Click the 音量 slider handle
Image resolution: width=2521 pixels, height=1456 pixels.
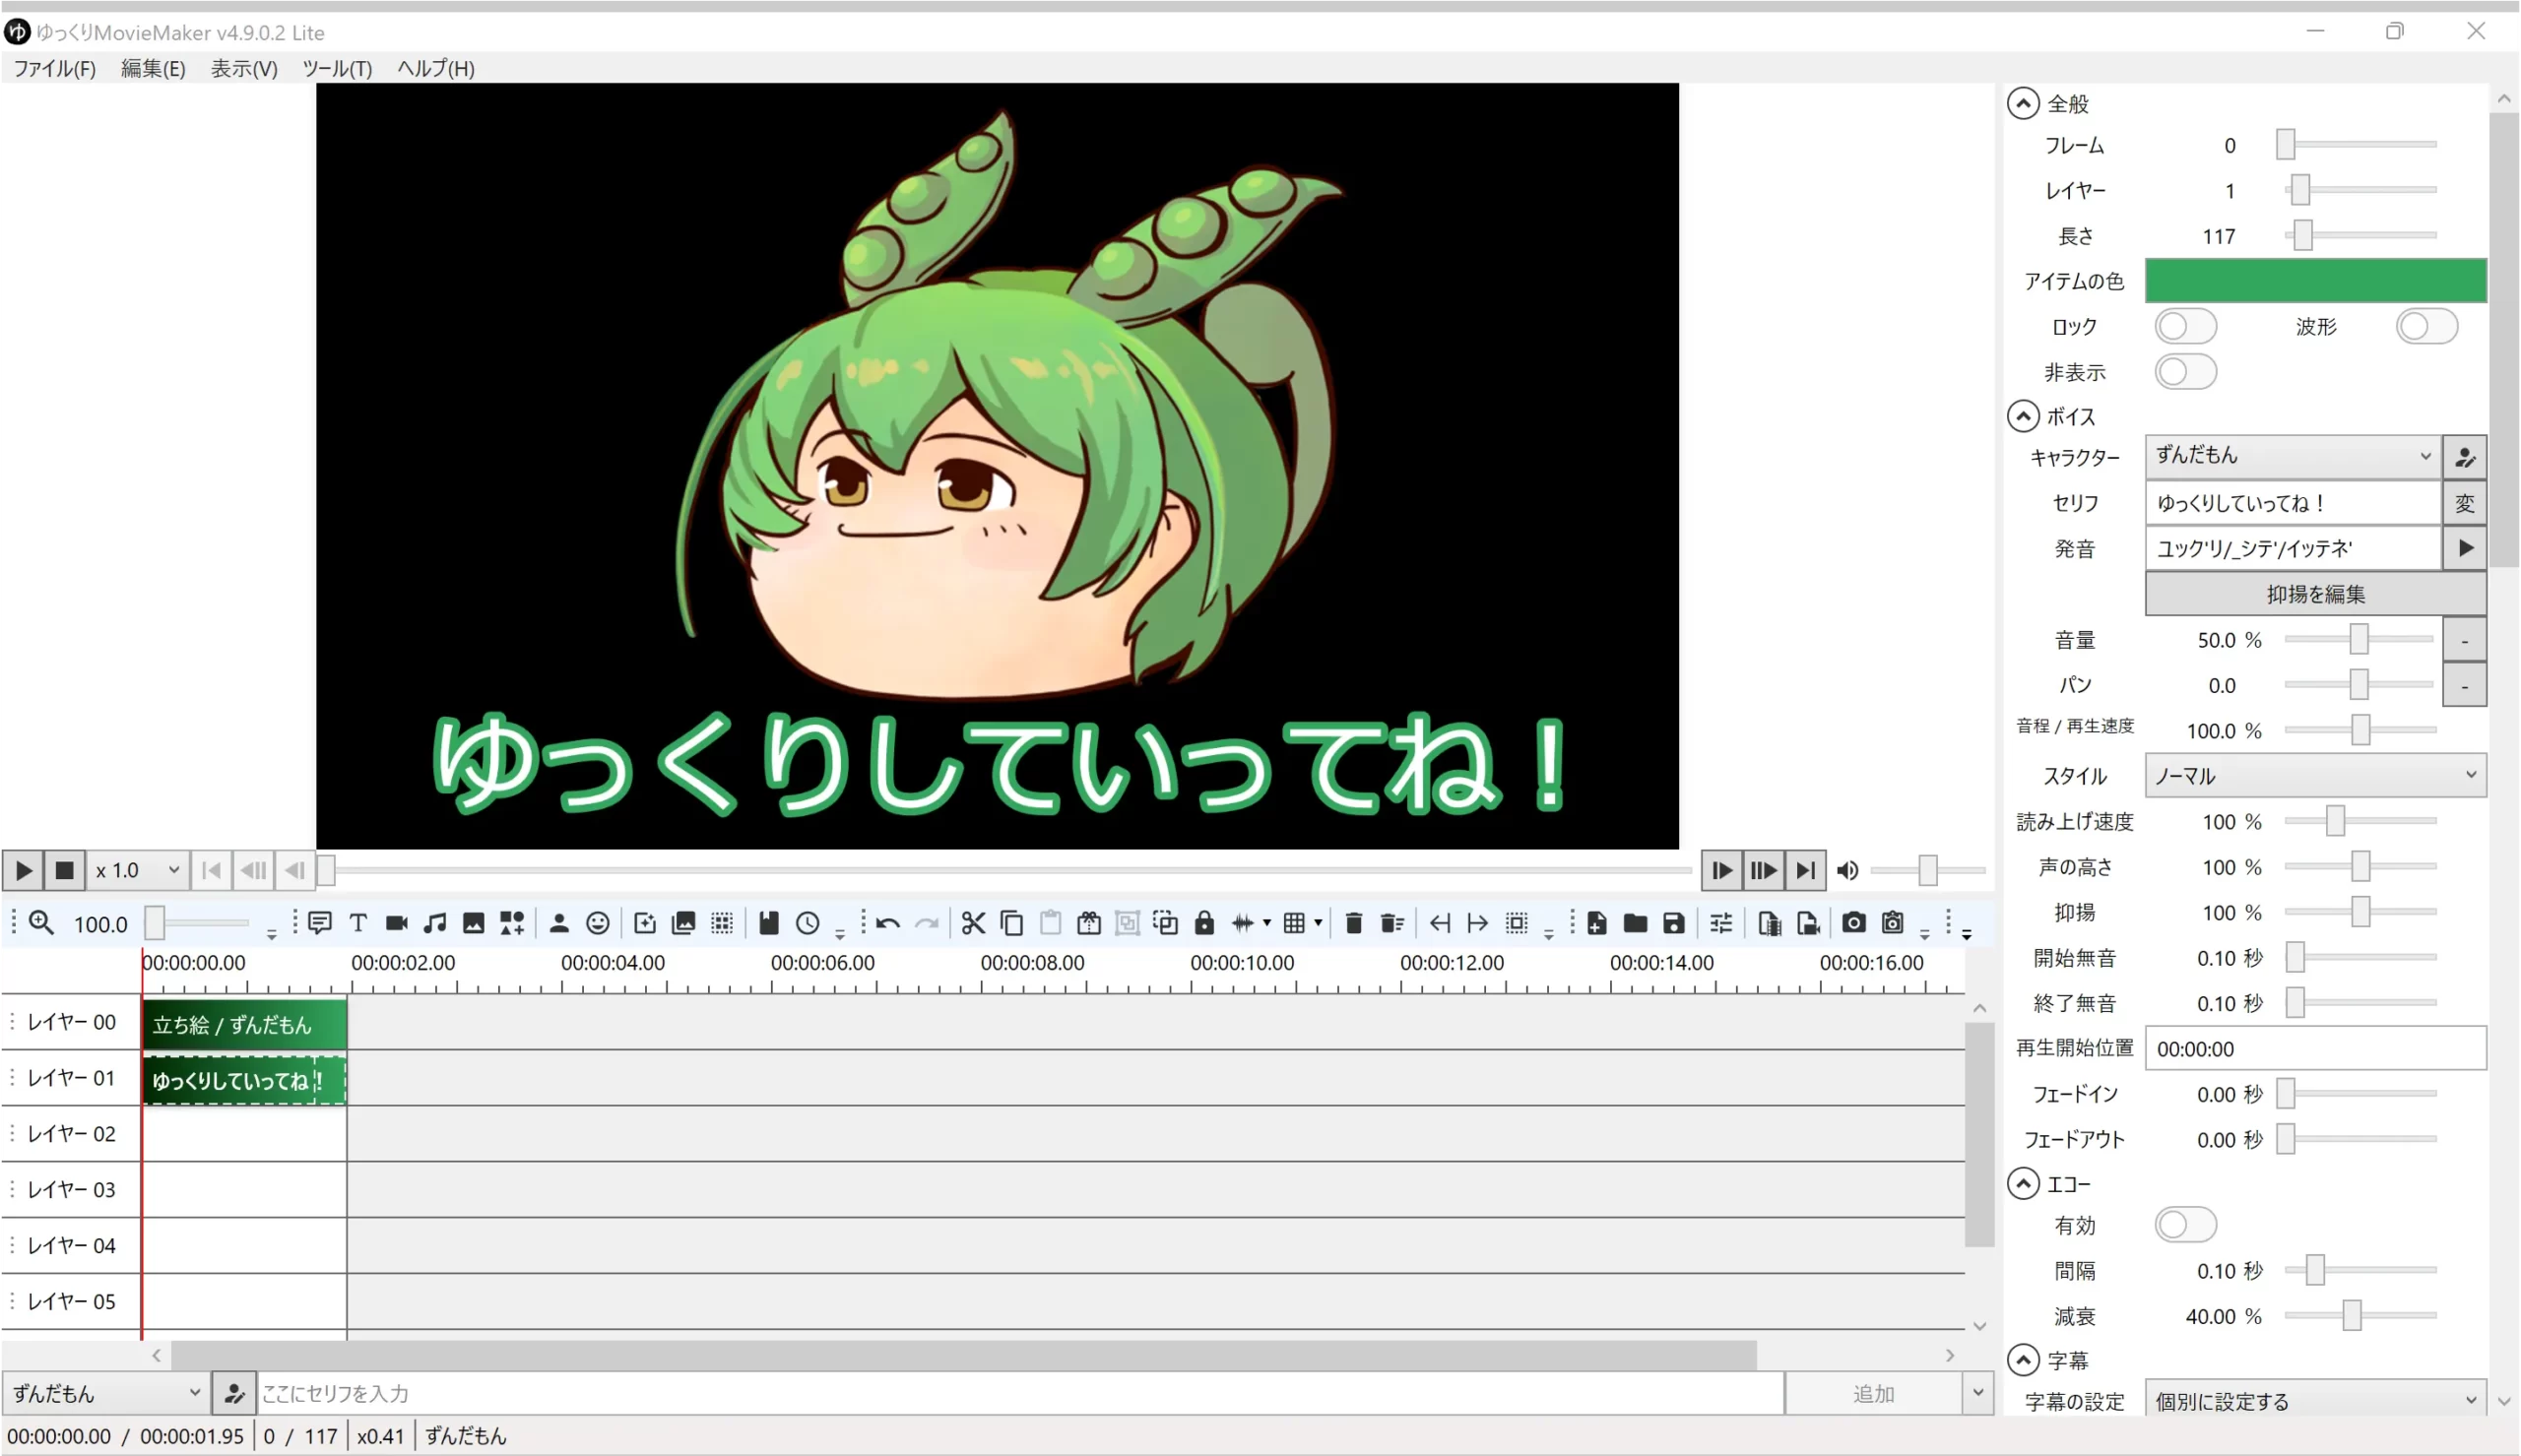[x=2359, y=639]
